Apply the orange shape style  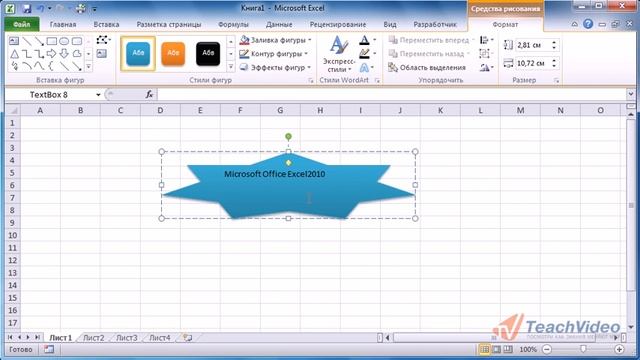pos(173,53)
